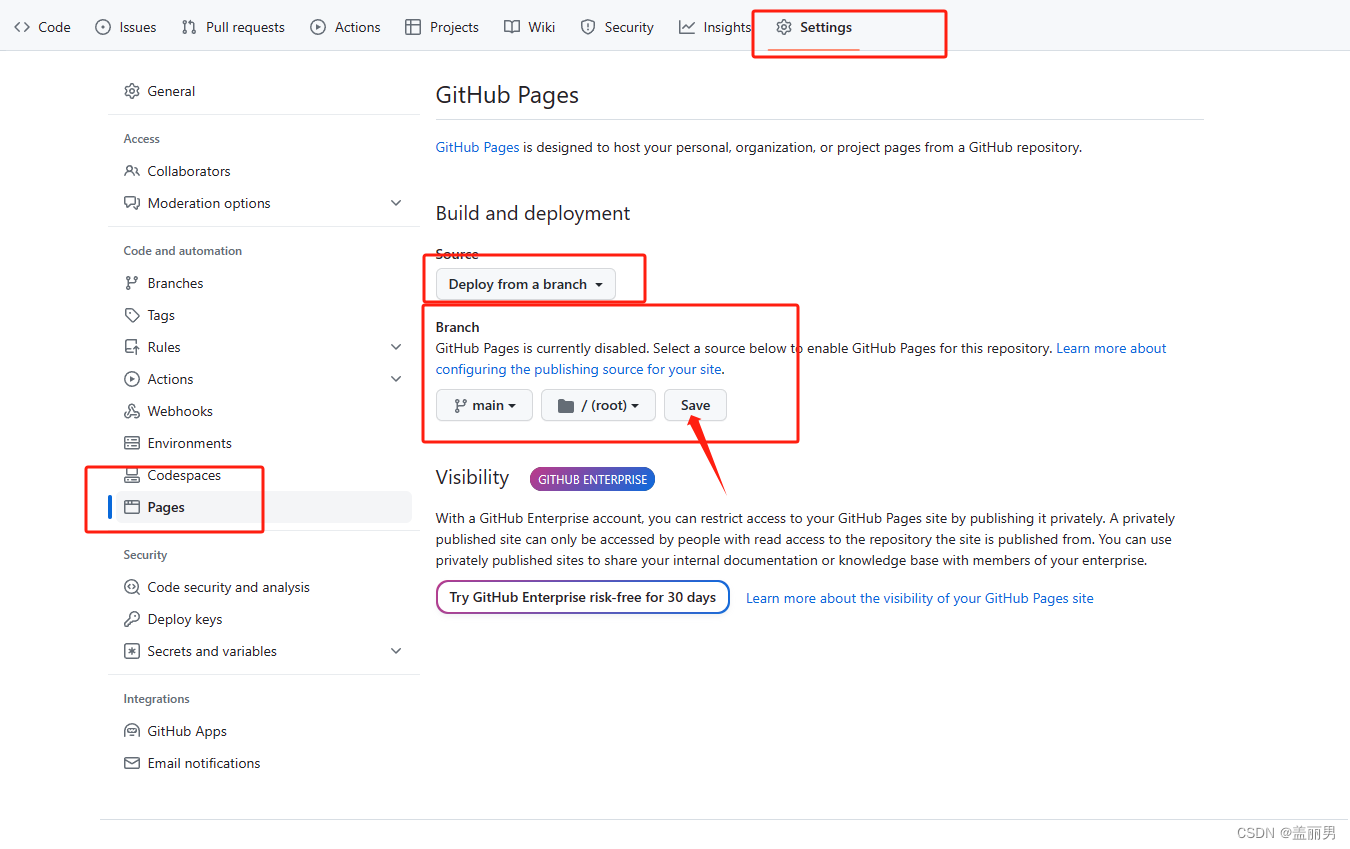
Task: Click the Collaborators people icon
Action: [x=132, y=171]
